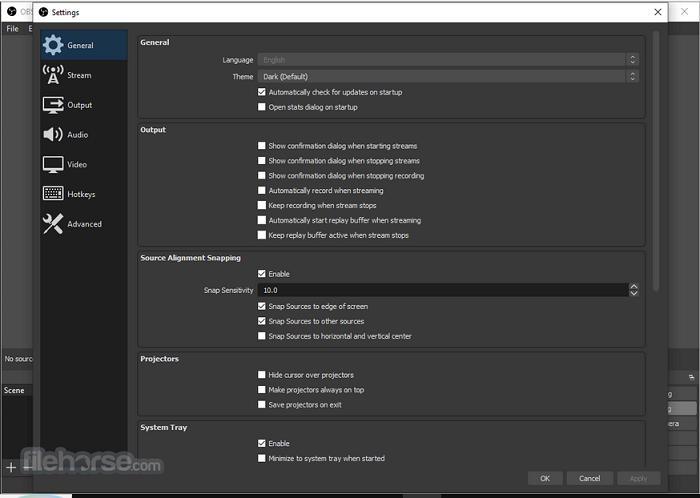Disable automatic update check on startup
The image size is (700, 498).
pyautogui.click(x=262, y=92)
